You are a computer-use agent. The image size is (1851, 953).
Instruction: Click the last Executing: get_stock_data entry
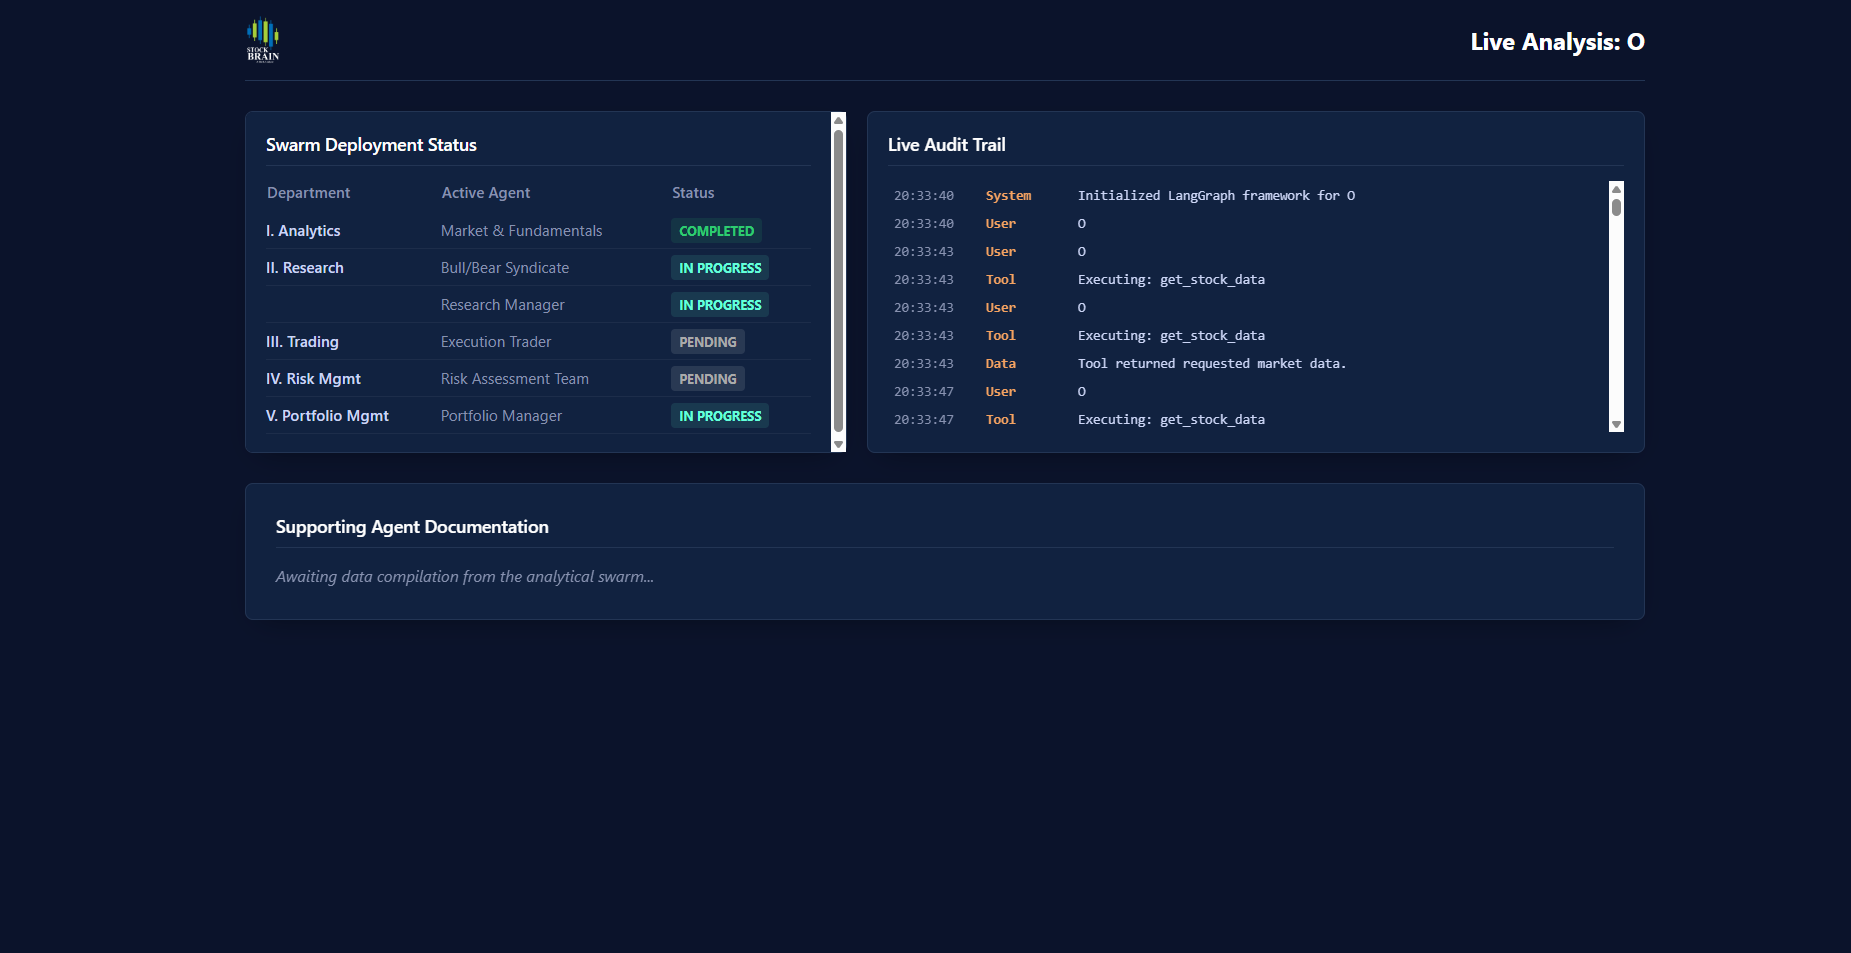click(1171, 420)
